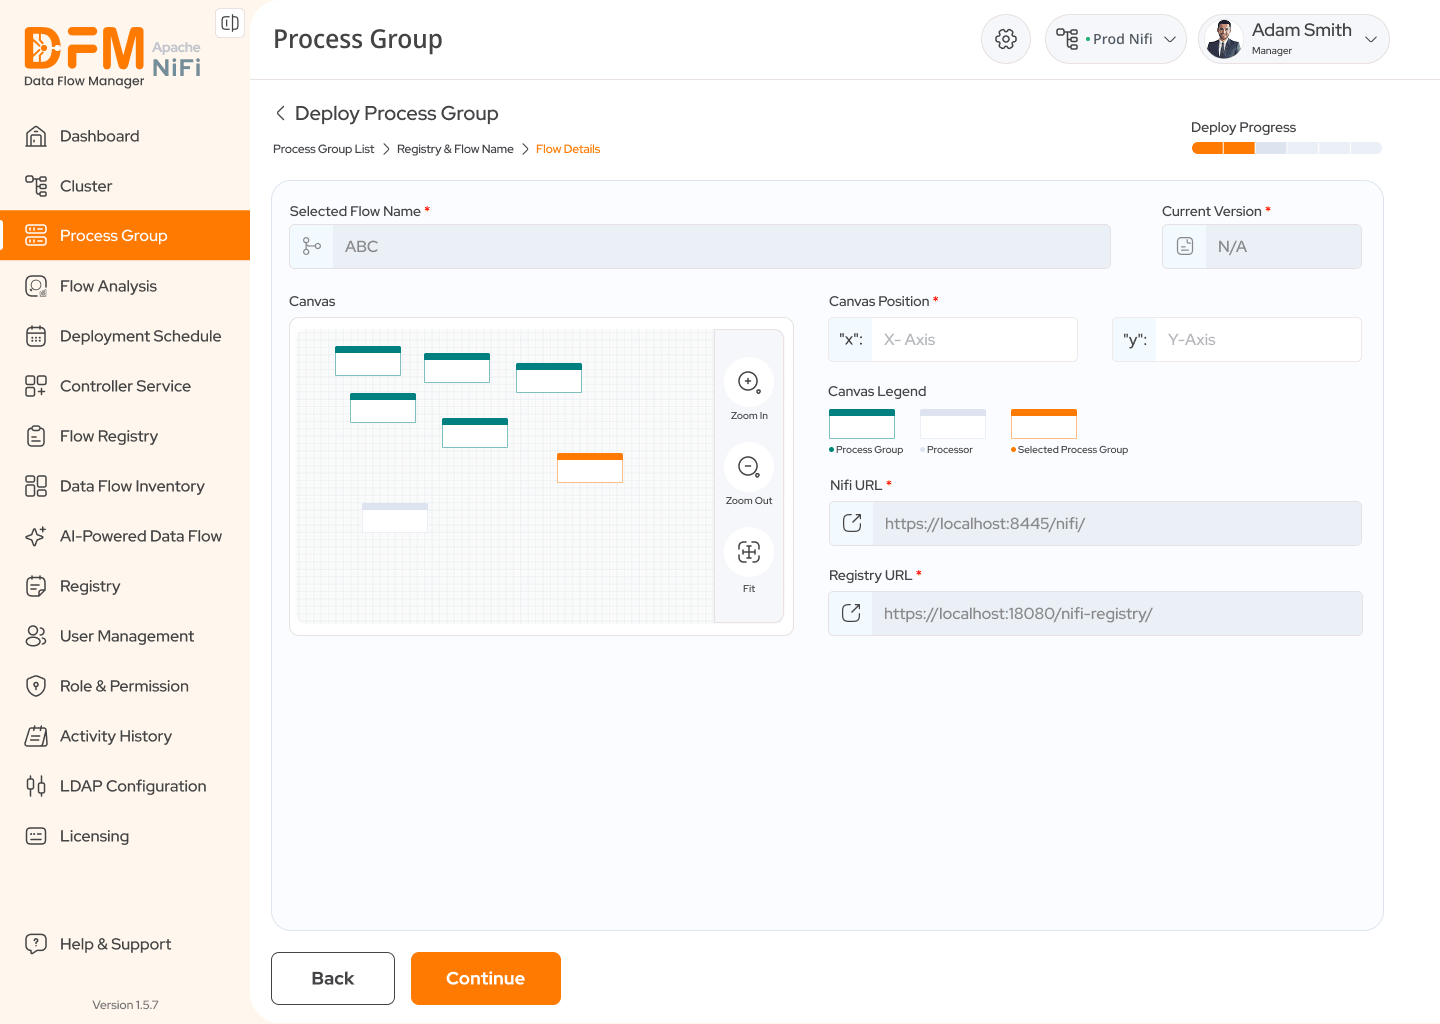The width and height of the screenshot is (1440, 1024).
Task: Collapse the sidebar with panel toggle icon
Action: [x=230, y=23]
